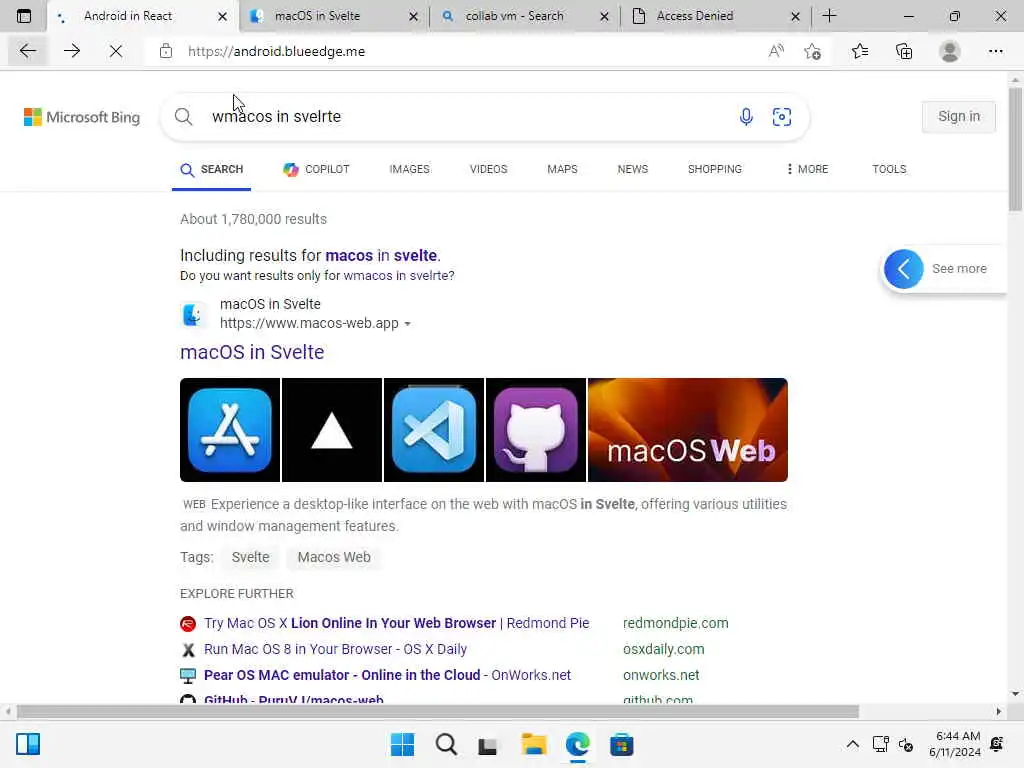Screen dimensions: 1024x768
Task: Open tab actions menu icon
Action: click(24, 16)
